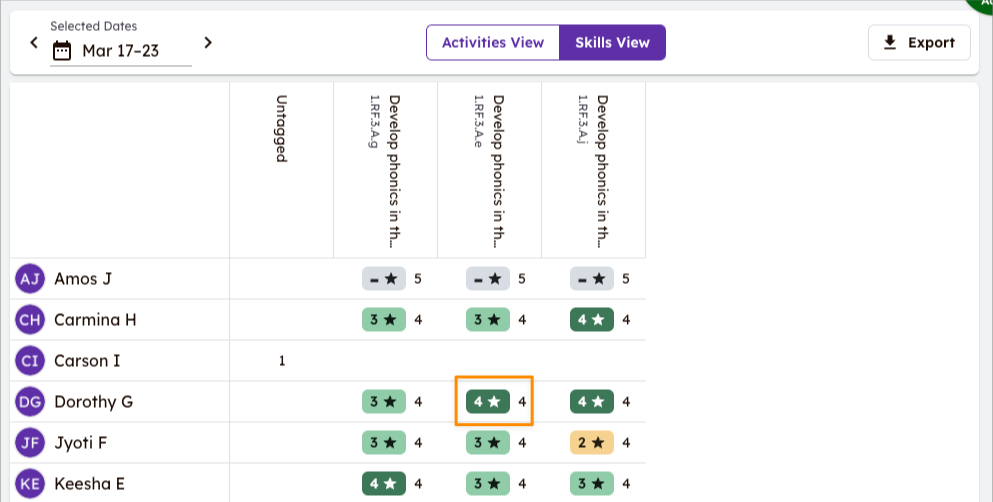993x502 pixels.
Task: Open the 1.RF.3.A.j skill column header
Action: pyautogui.click(x=593, y=170)
